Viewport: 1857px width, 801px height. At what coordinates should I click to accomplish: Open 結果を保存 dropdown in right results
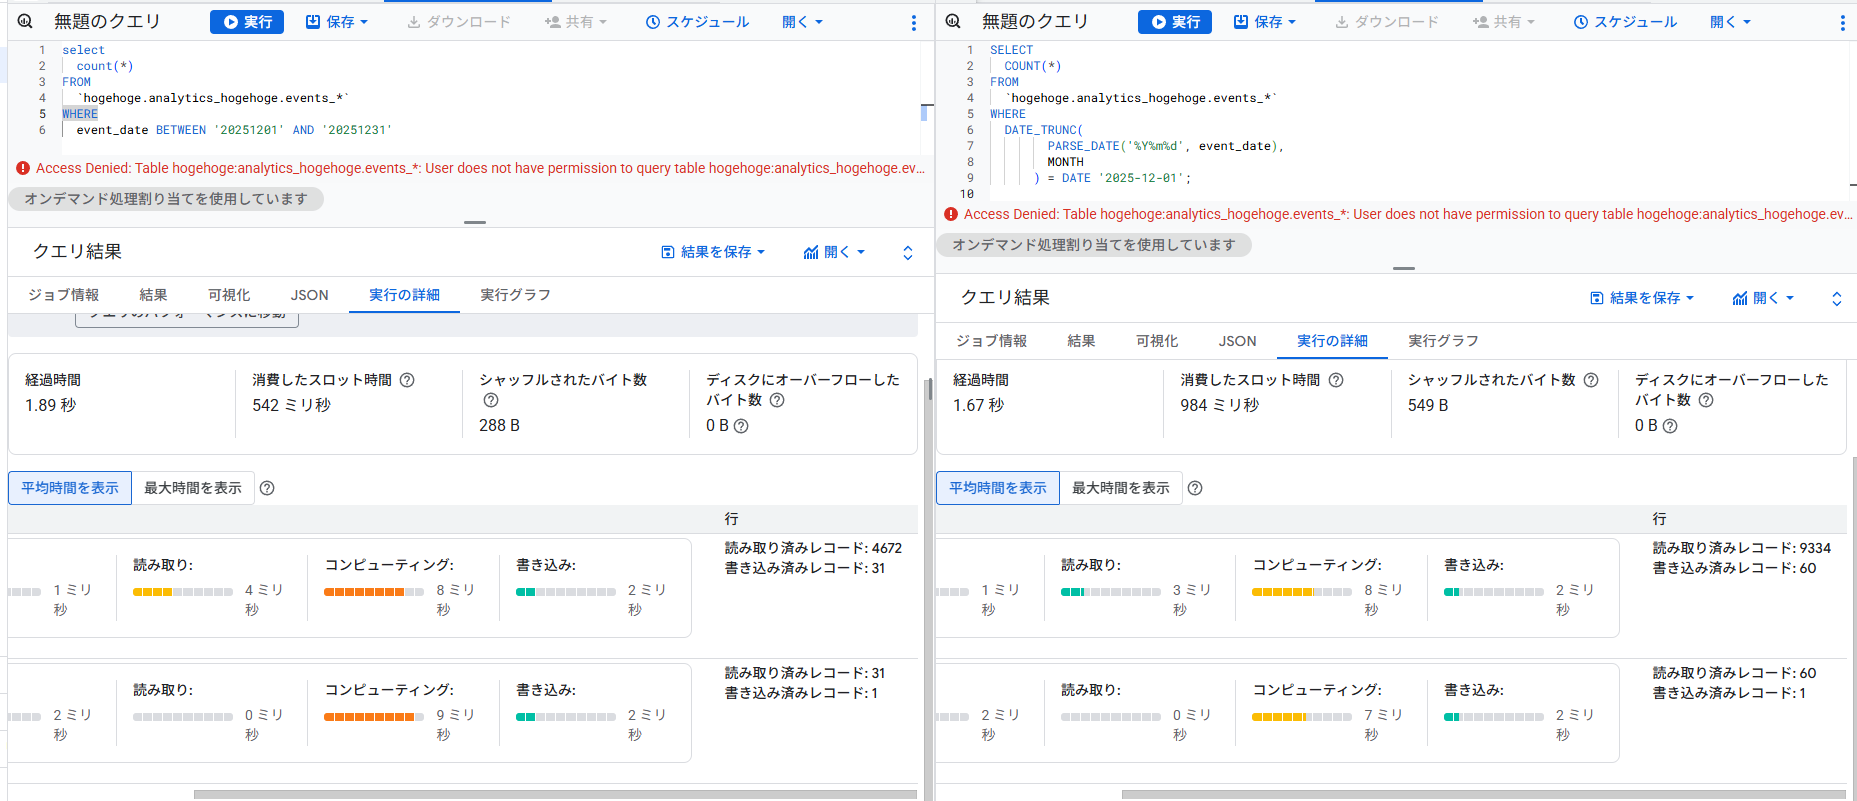pyautogui.click(x=1642, y=298)
